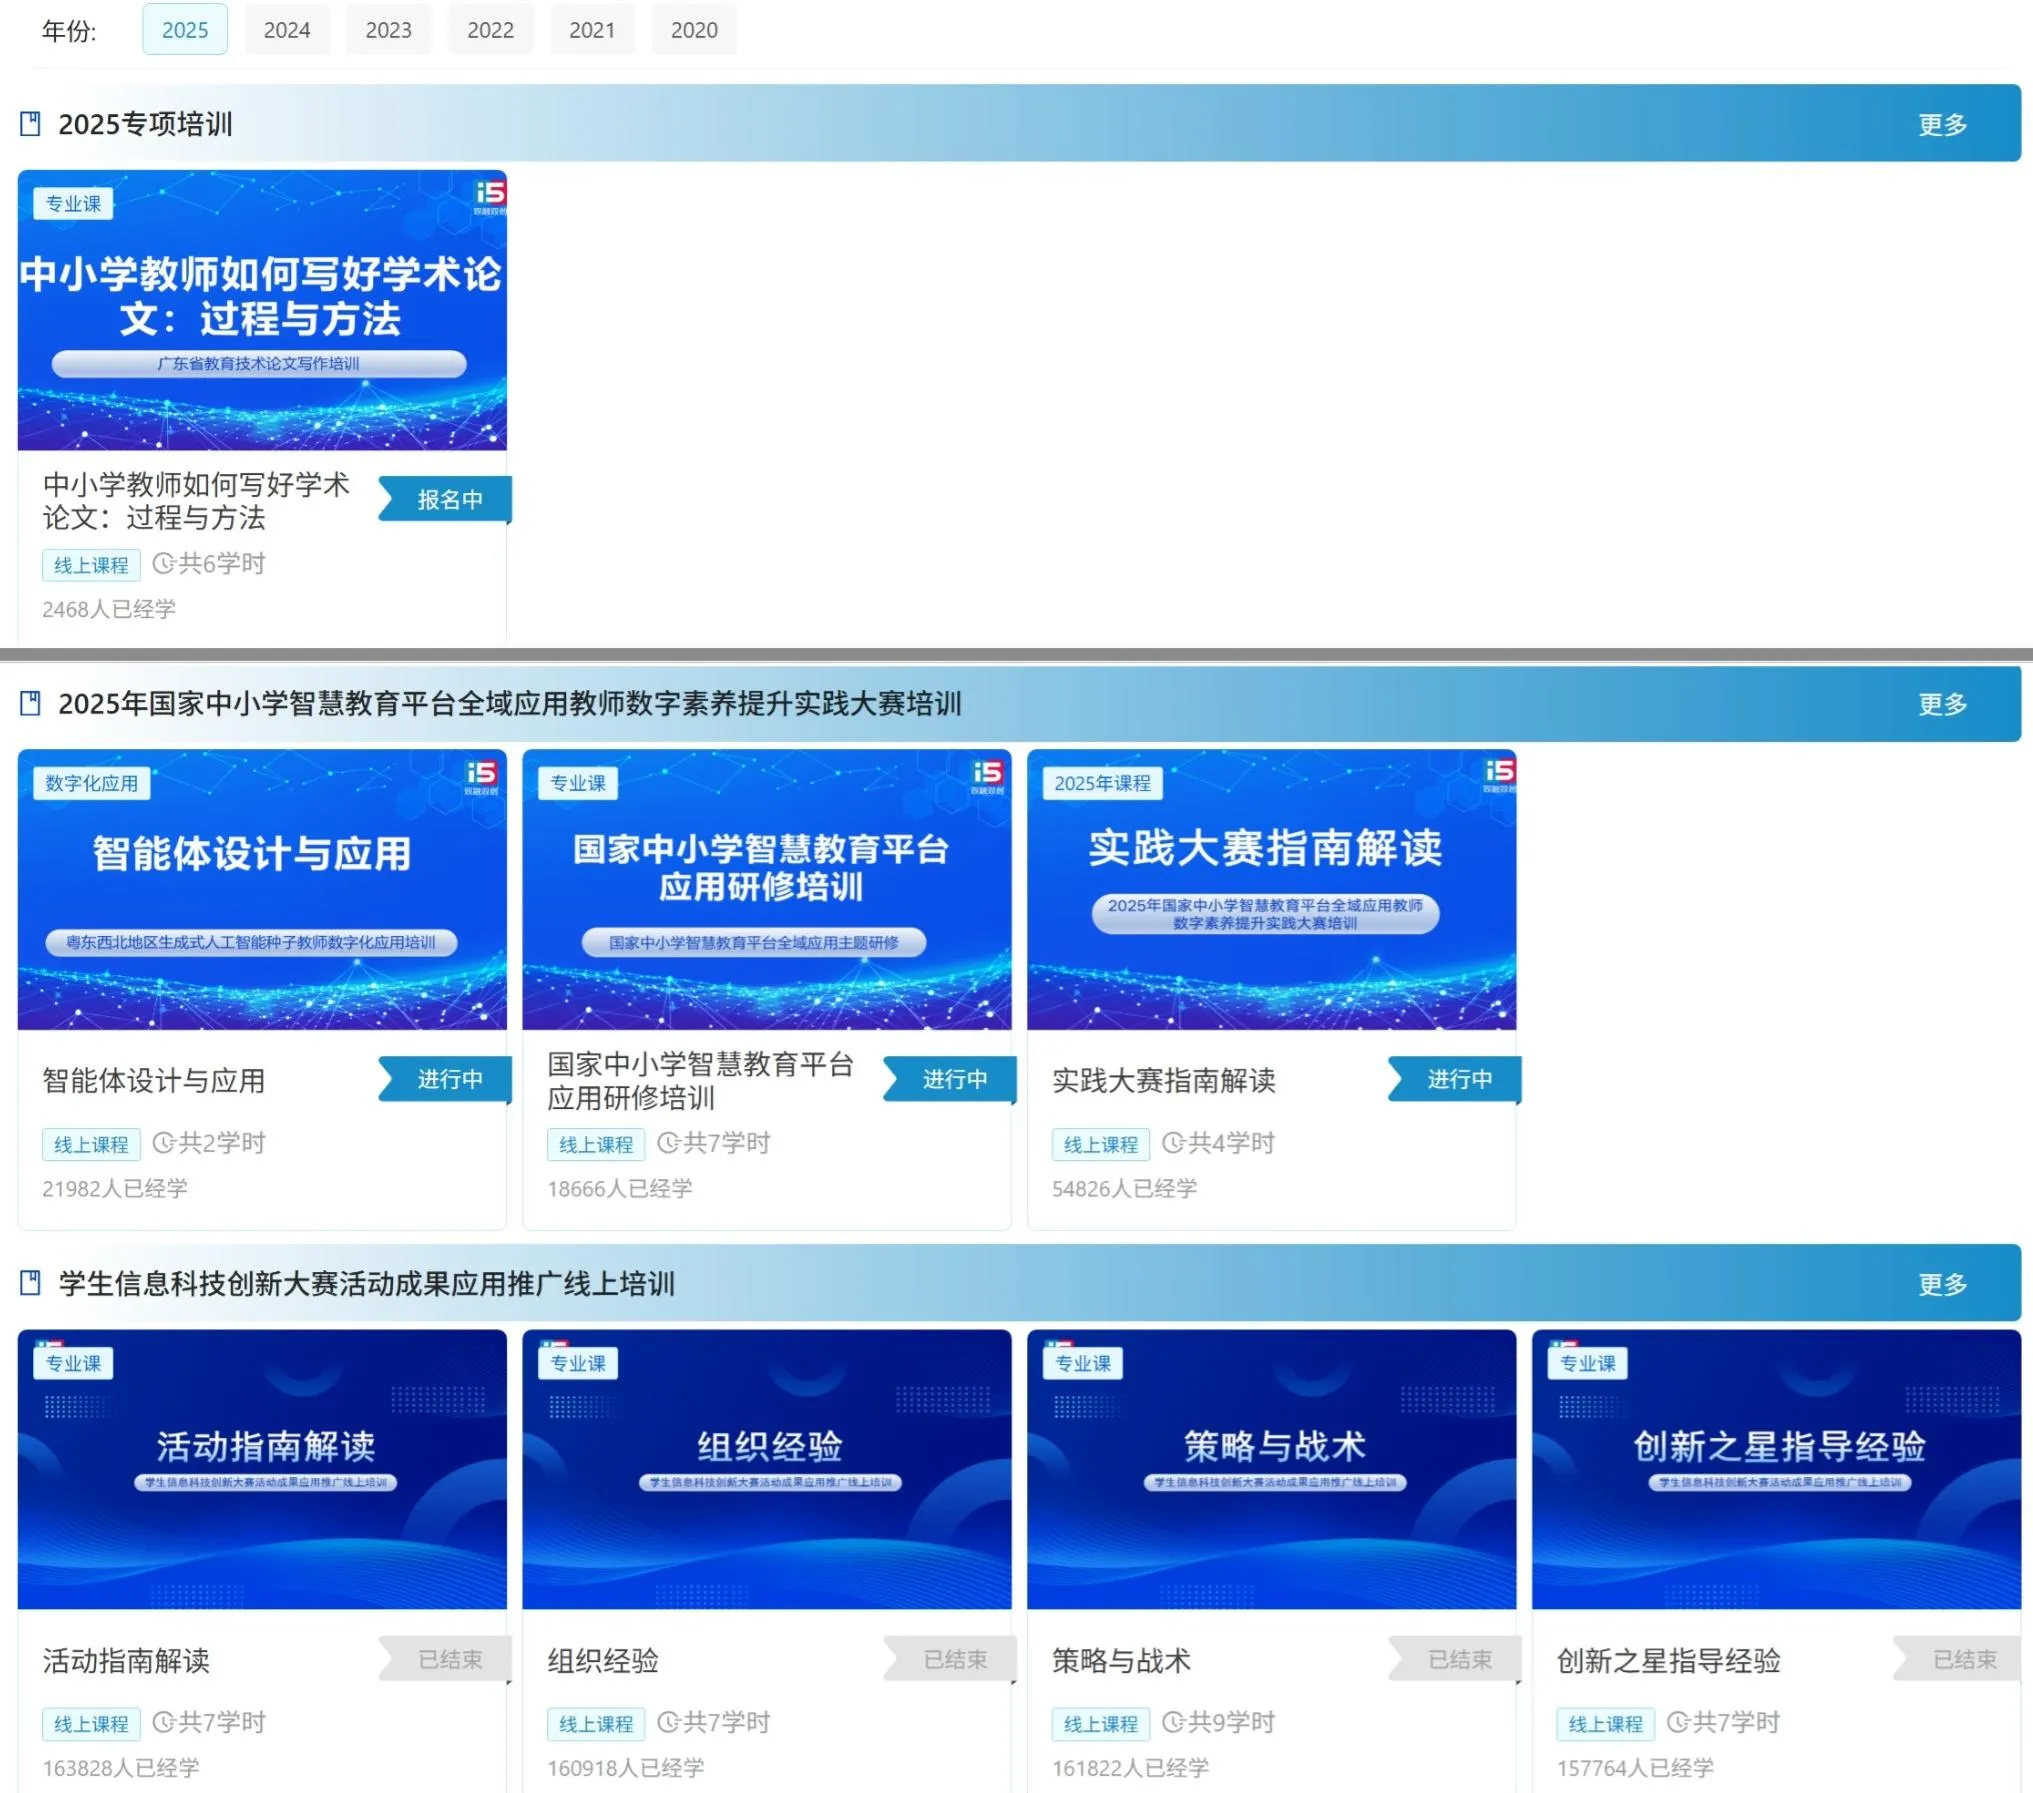Viewport: 2033px width, 1793px height.
Task: Open the 中小学教师如何写好学术论文 course thumbnail
Action: (262, 310)
